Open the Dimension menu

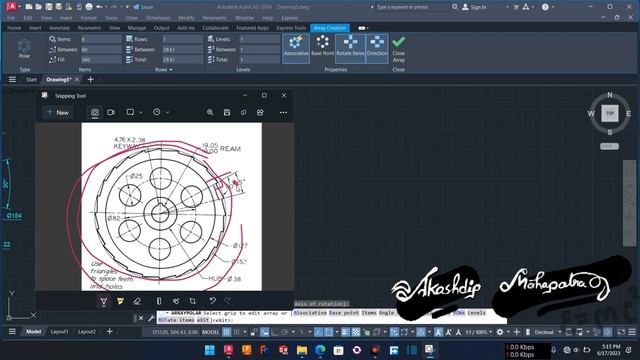point(158,18)
